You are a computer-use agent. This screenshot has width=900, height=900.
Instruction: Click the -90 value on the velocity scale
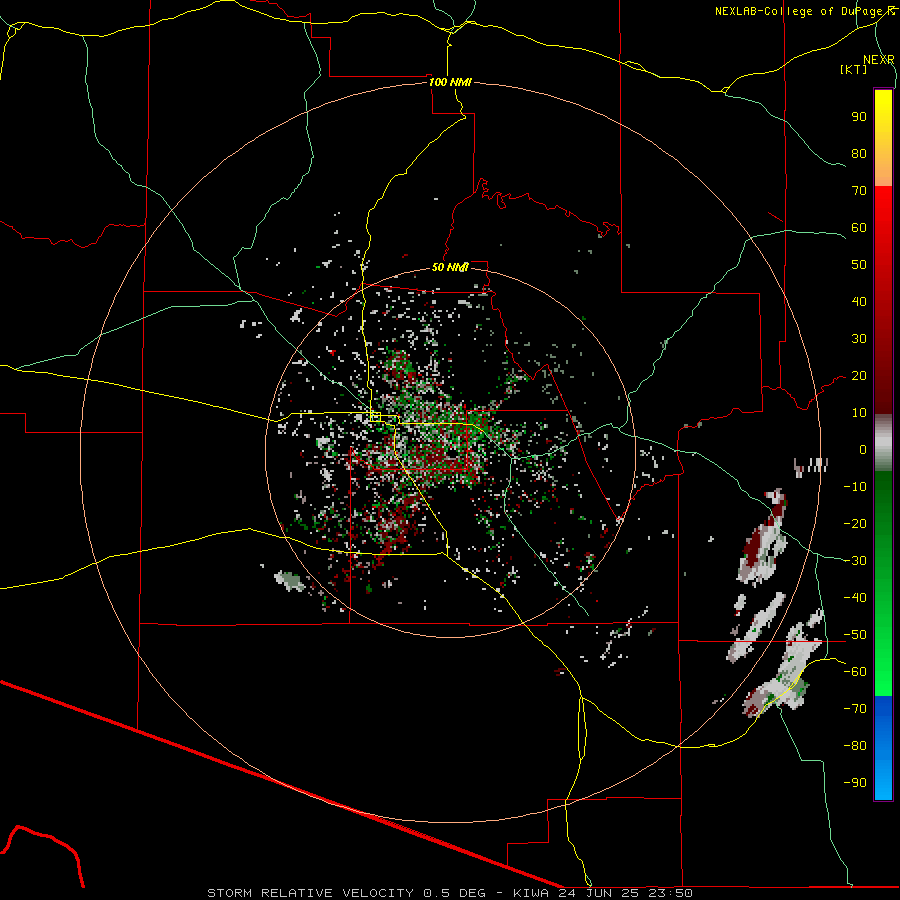click(x=855, y=783)
